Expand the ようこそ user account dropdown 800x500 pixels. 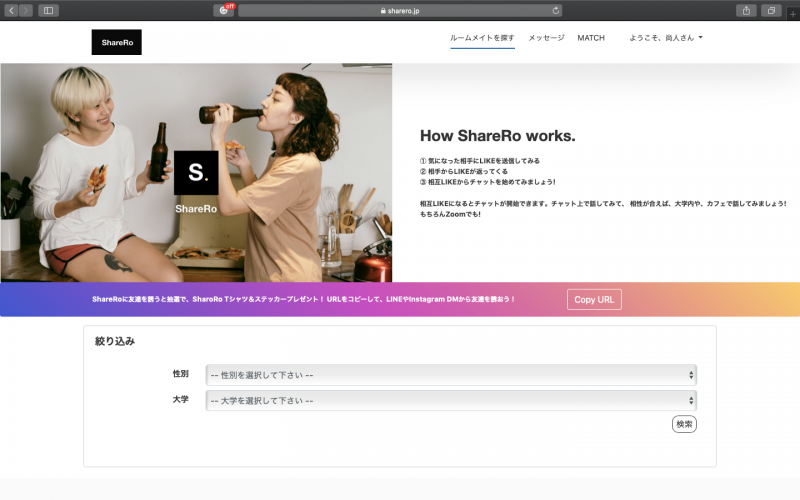(x=666, y=38)
